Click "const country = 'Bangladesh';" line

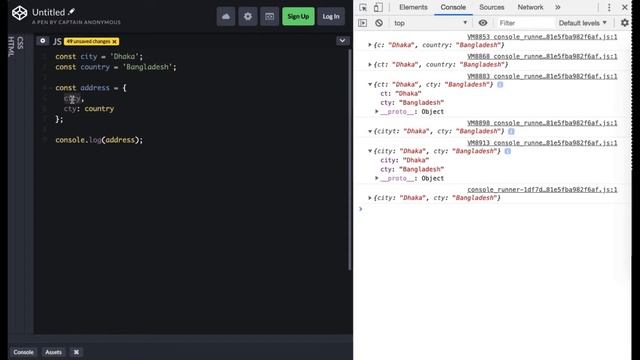116,67
